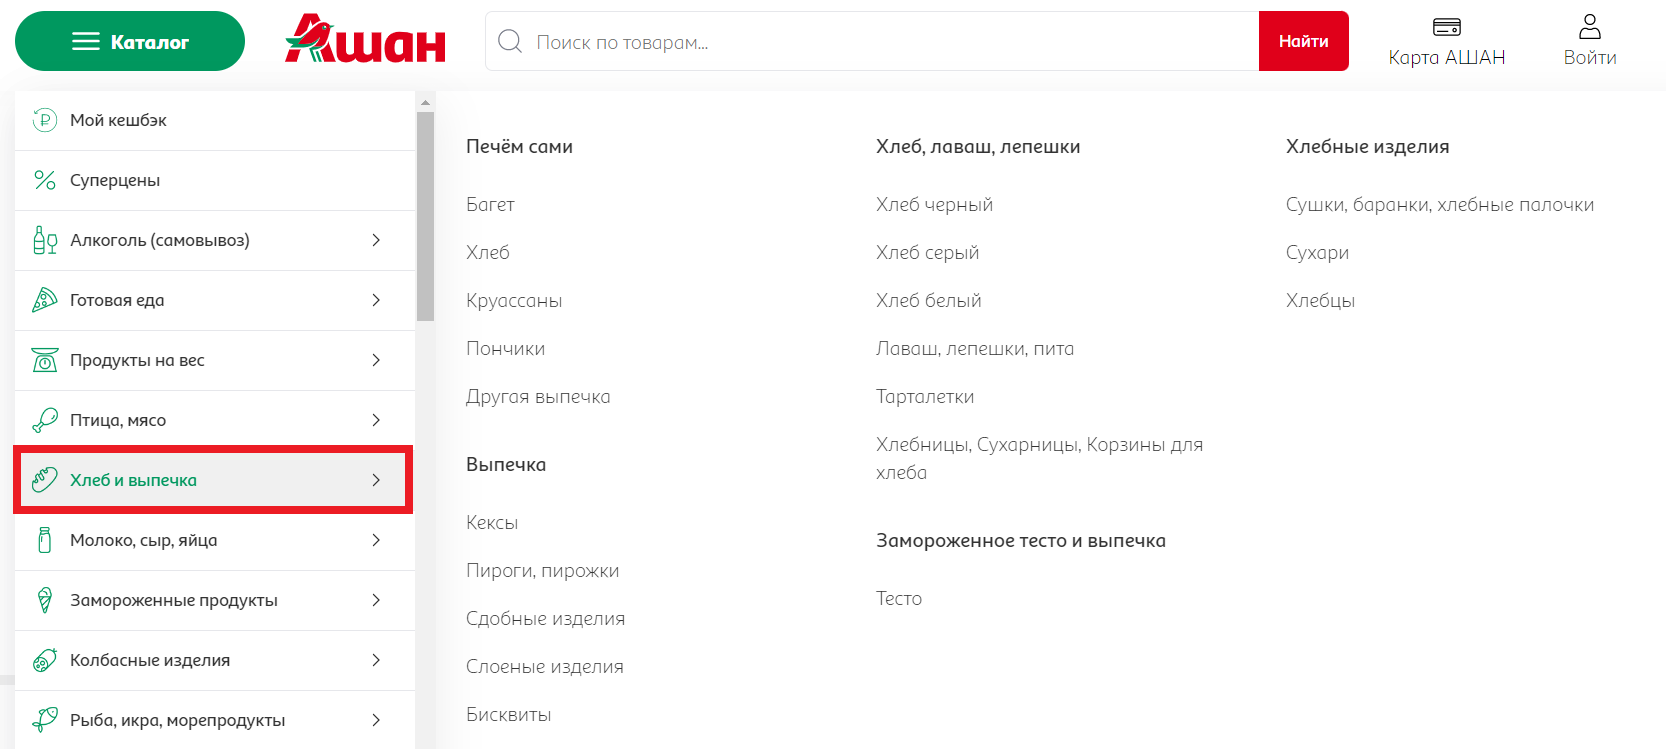Open the Тесто link
The height and width of the screenshot is (749, 1666).
pyautogui.click(x=899, y=598)
